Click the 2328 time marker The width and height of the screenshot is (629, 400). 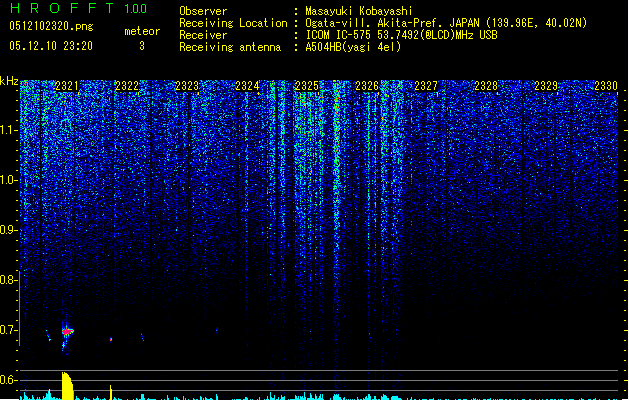(x=486, y=86)
